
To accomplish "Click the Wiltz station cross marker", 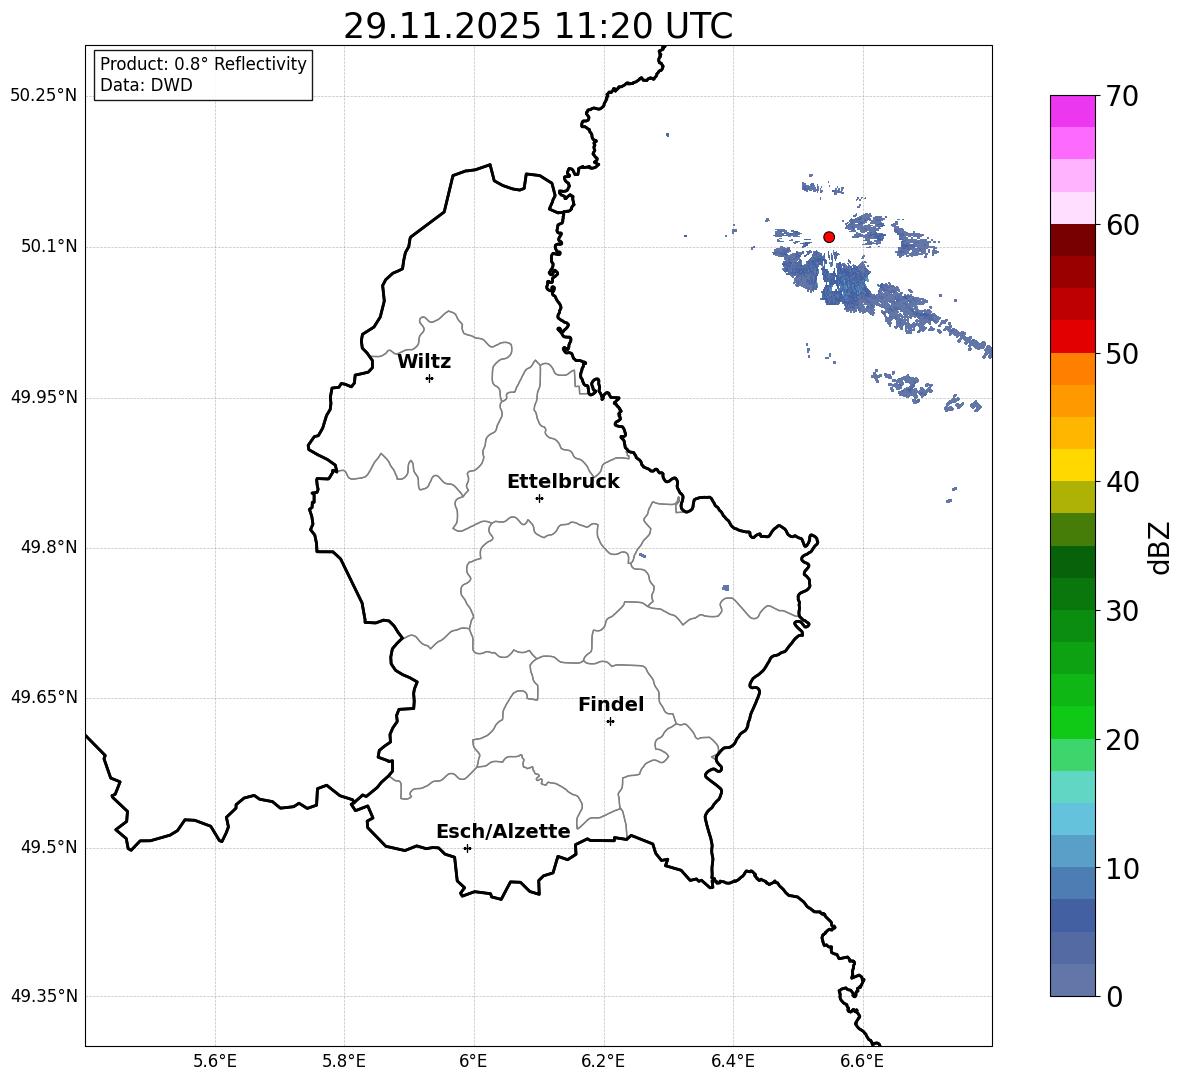I will pyautogui.click(x=430, y=378).
